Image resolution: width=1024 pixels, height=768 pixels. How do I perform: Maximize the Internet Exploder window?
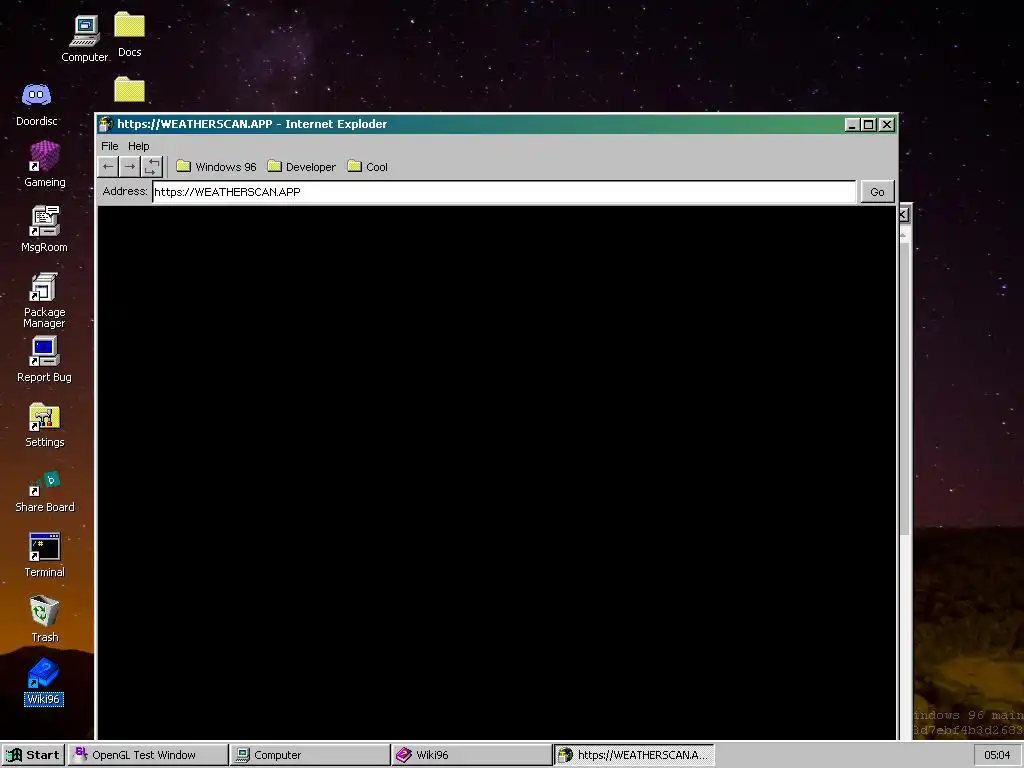coord(869,124)
